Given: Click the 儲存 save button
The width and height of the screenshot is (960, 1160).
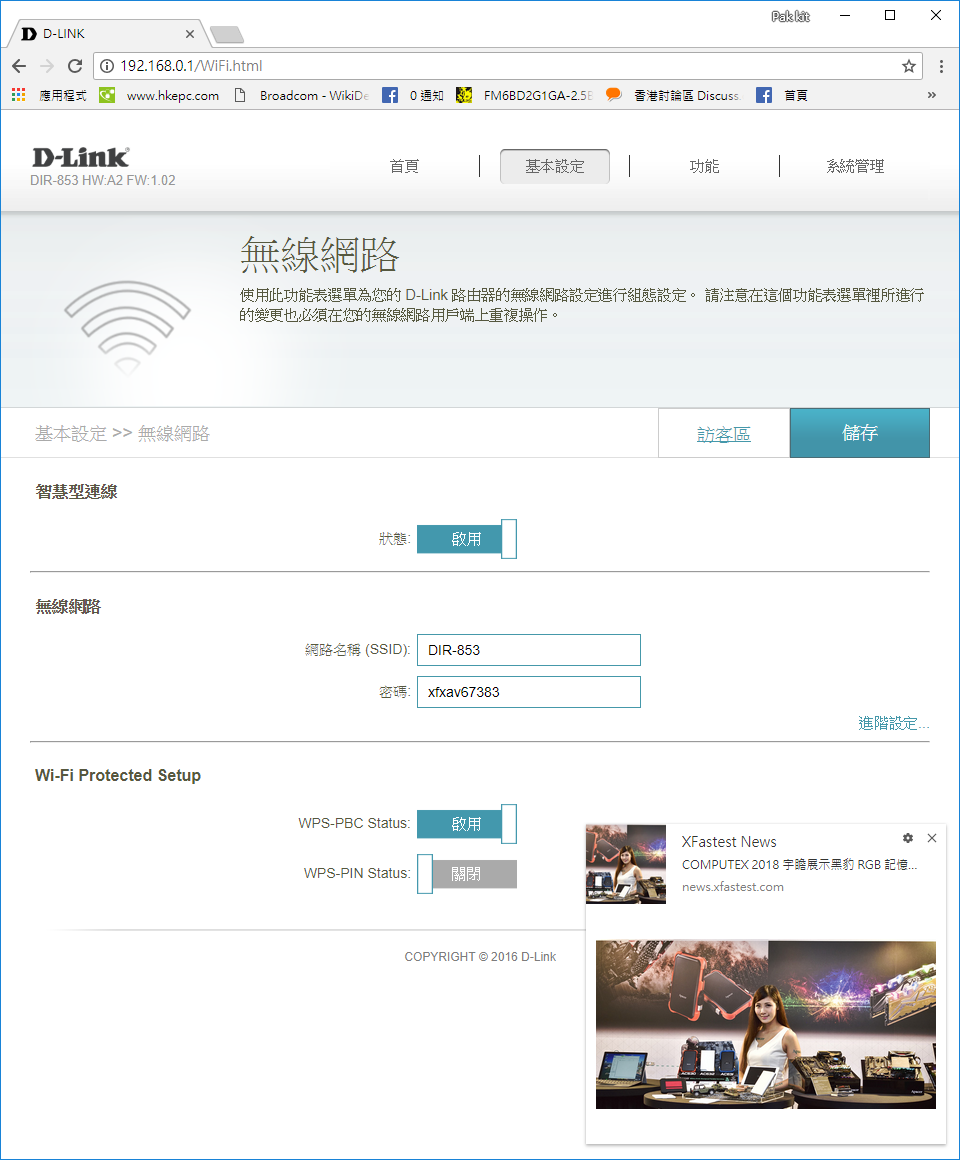Looking at the screenshot, I should 859,433.
